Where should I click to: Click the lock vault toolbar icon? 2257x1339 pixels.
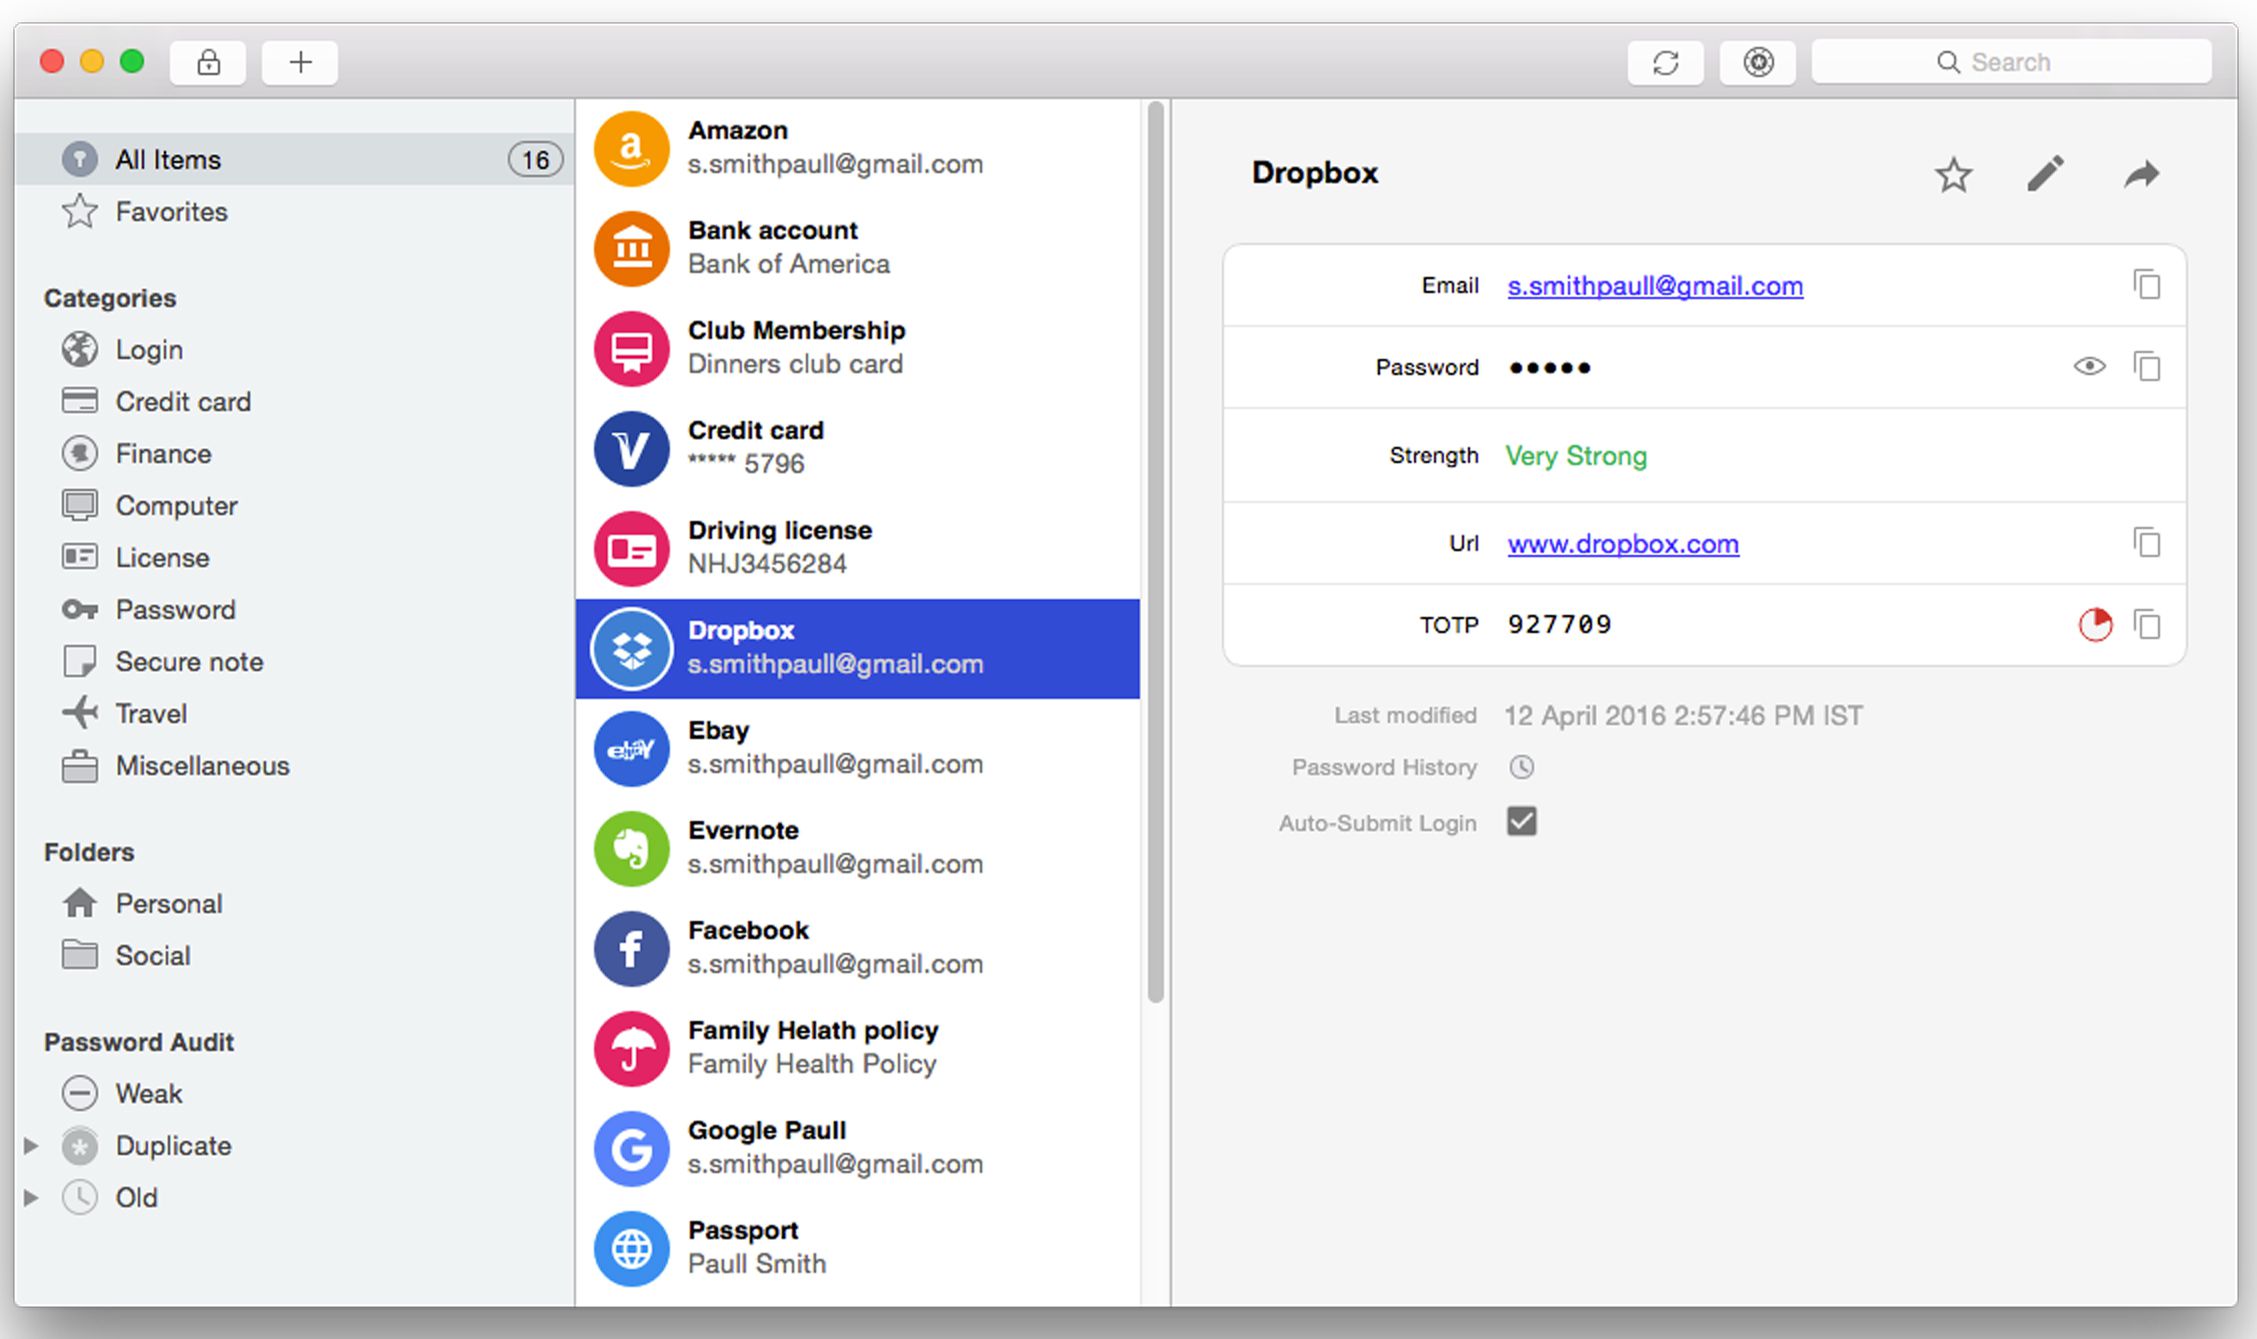click(208, 63)
